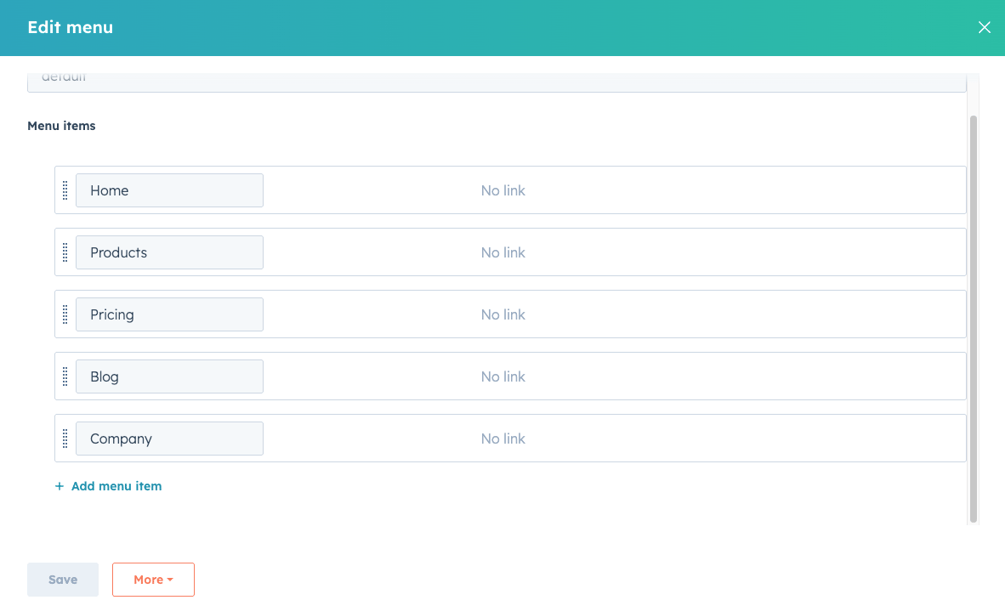Viewport: 1005px width, 600px height.
Task: Click the drag handle beside Company
Action: pos(65,438)
